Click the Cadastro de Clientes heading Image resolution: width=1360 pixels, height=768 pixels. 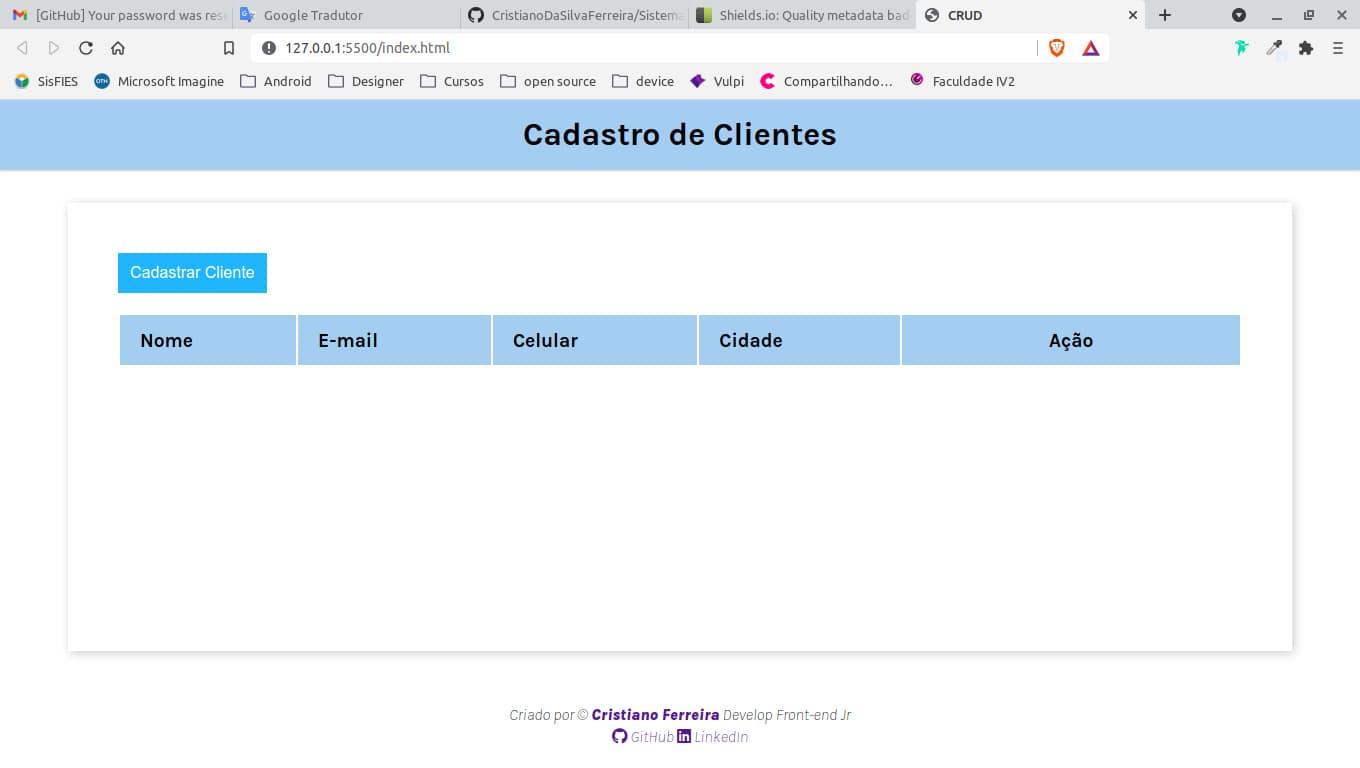coord(680,135)
